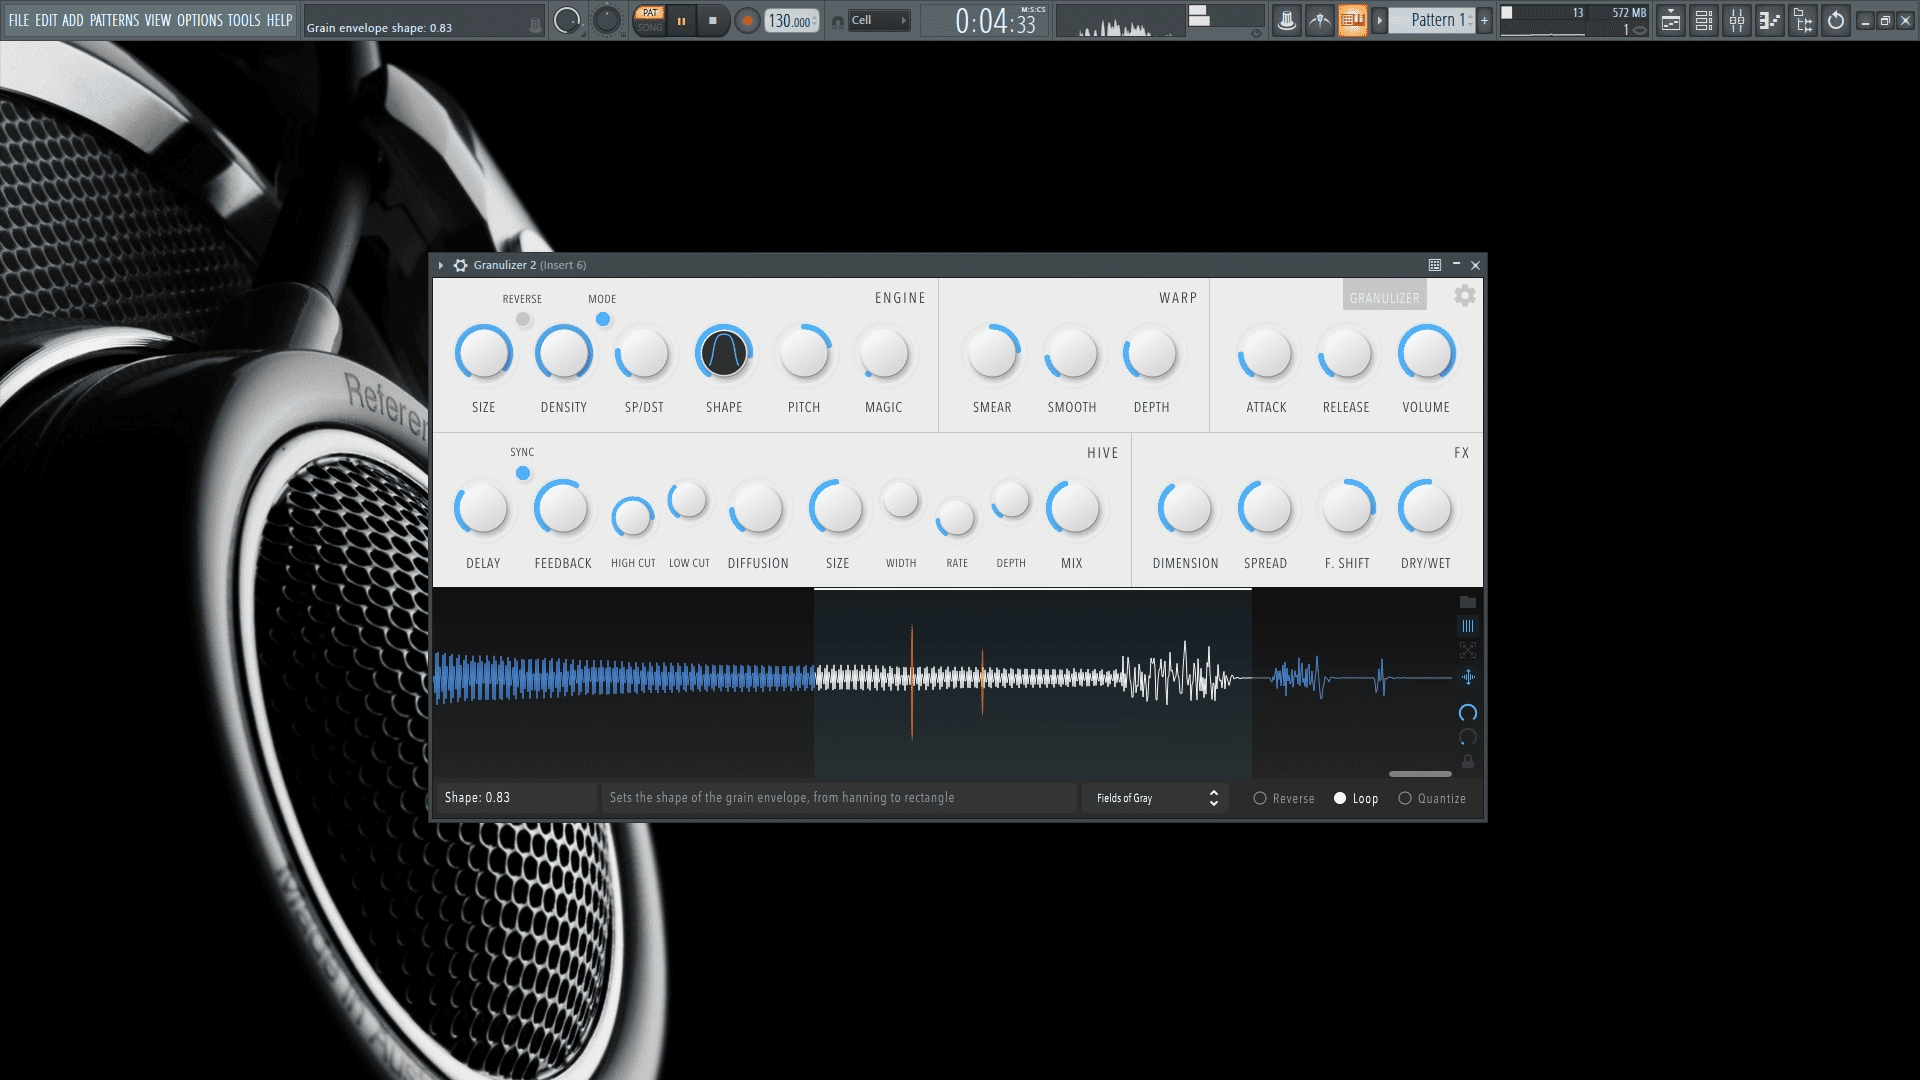Click the upper blue ring indicator beside waveform
1920x1080 pixels.
[x=1467, y=713]
